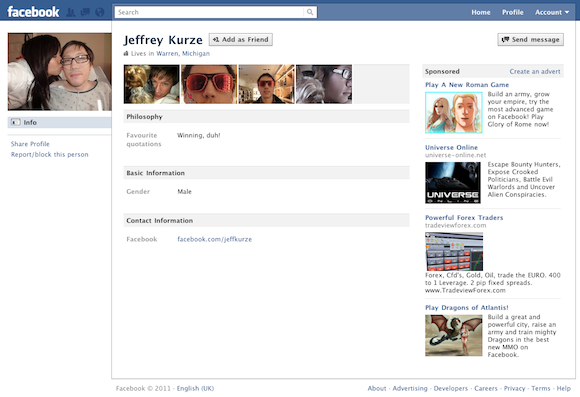Click the search magnifier icon
The height and width of the screenshot is (397, 580).
click(x=310, y=12)
